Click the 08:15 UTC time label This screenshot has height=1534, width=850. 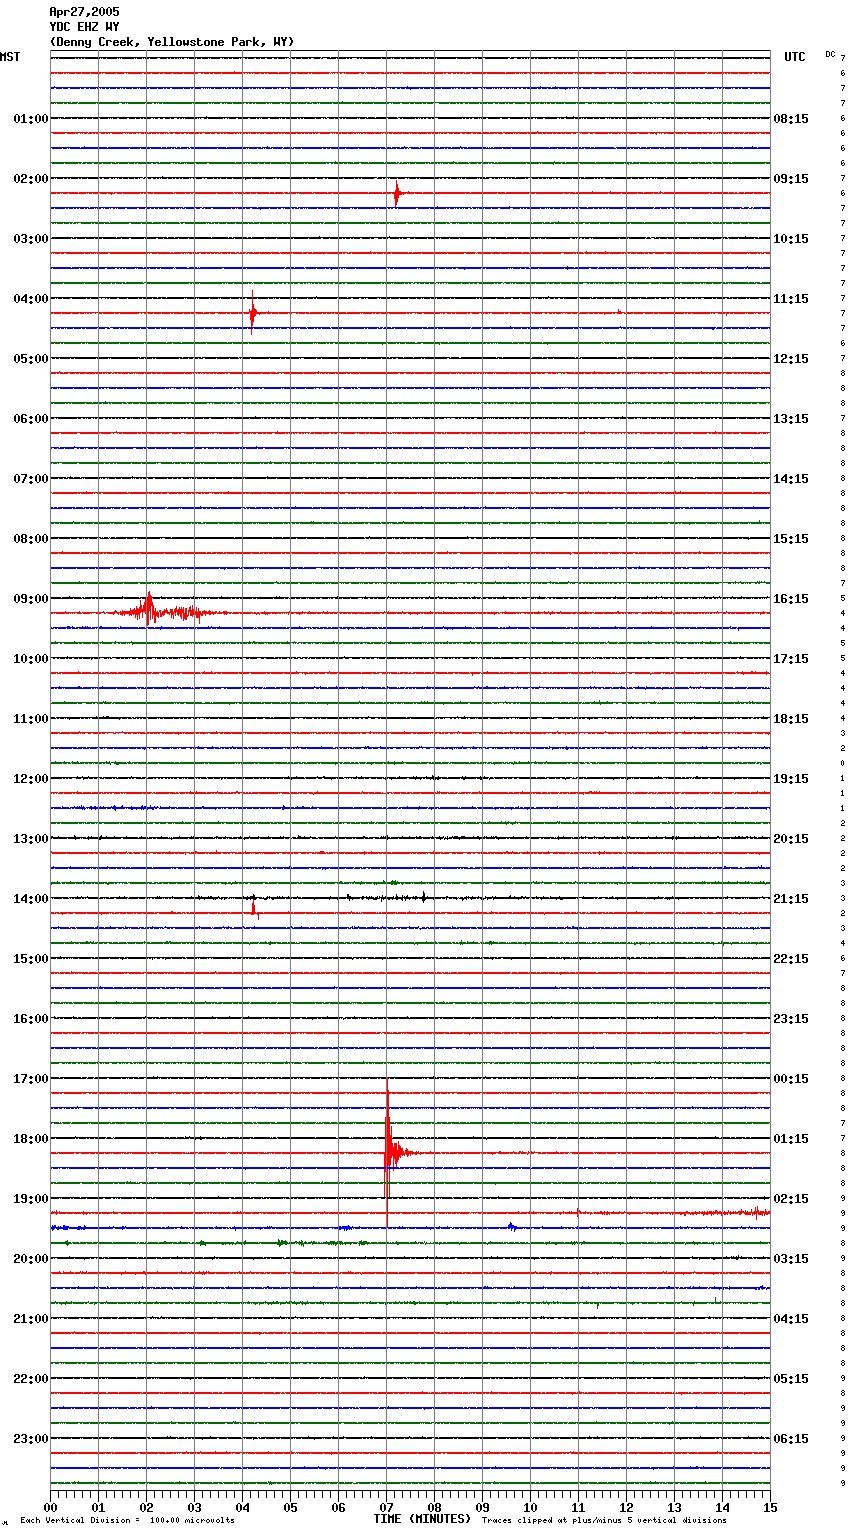[791, 119]
